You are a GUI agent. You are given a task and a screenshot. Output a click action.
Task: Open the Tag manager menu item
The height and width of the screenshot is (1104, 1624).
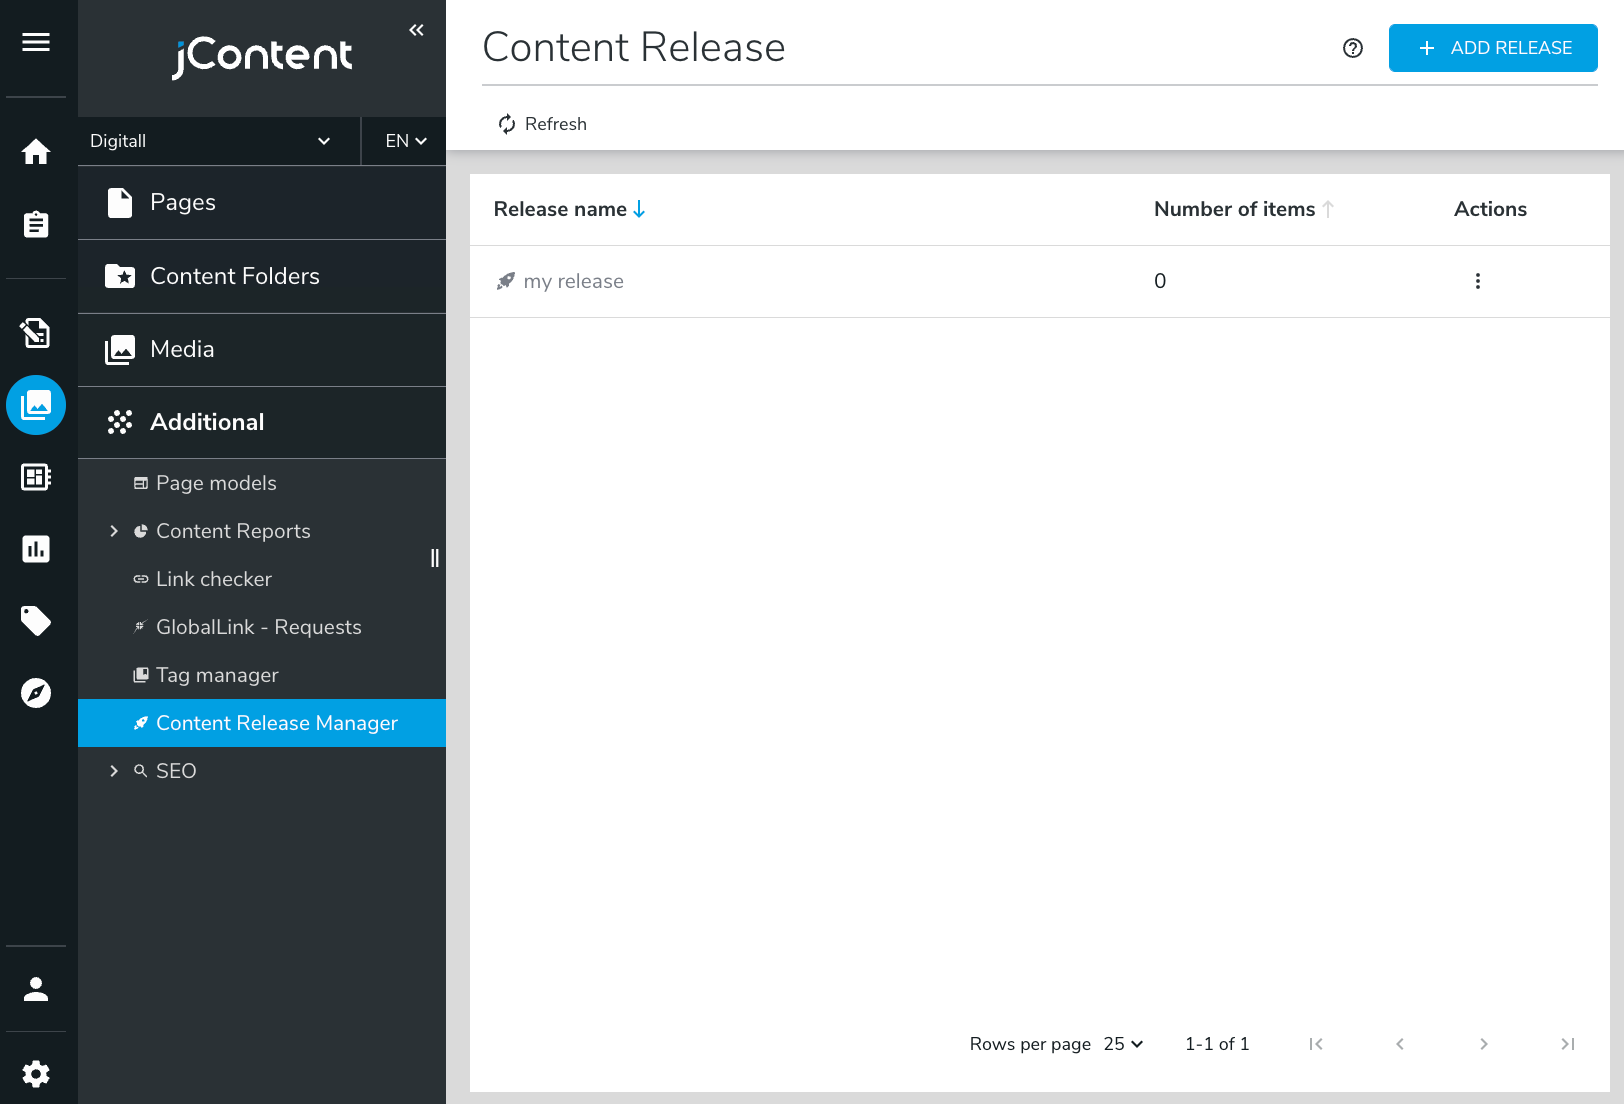(x=217, y=675)
